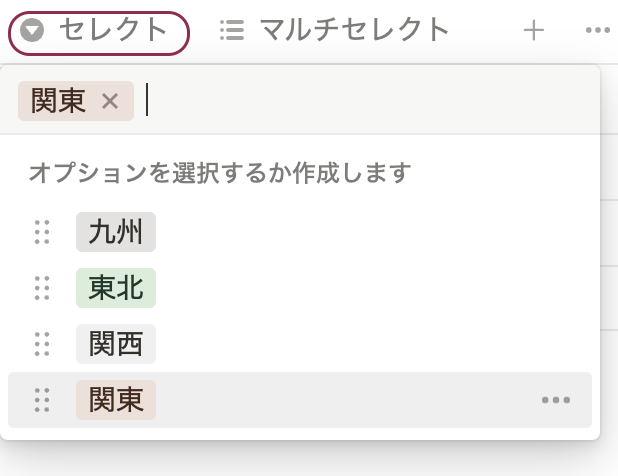Open the 関東 option's three-dots menu
This screenshot has height=476, width=618.
[556, 400]
